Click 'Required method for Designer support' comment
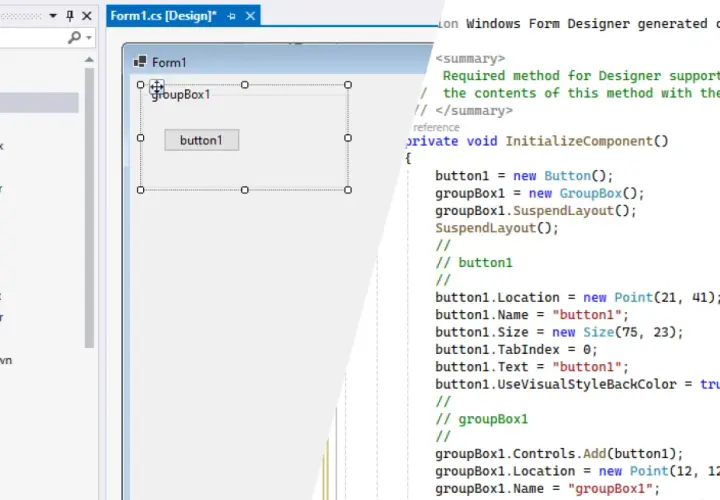Viewport: 720px width, 500px height. click(581, 76)
